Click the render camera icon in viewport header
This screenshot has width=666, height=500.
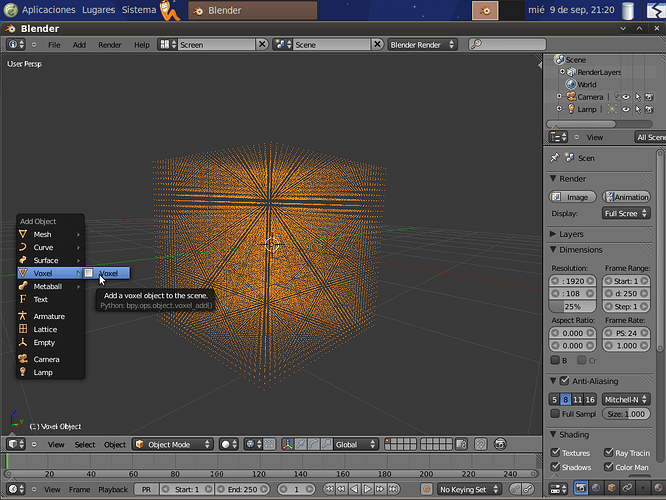pyautogui.click(x=500, y=444)
